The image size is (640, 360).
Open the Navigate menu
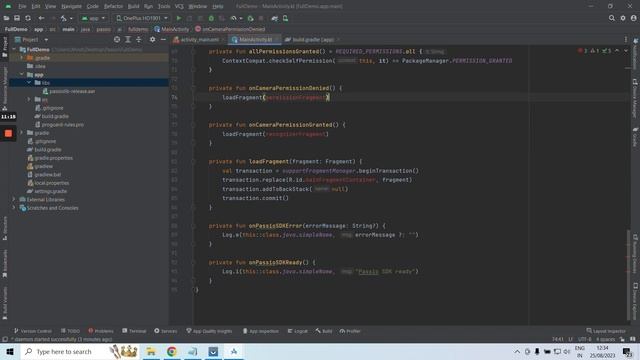click(x=71, y=7)
